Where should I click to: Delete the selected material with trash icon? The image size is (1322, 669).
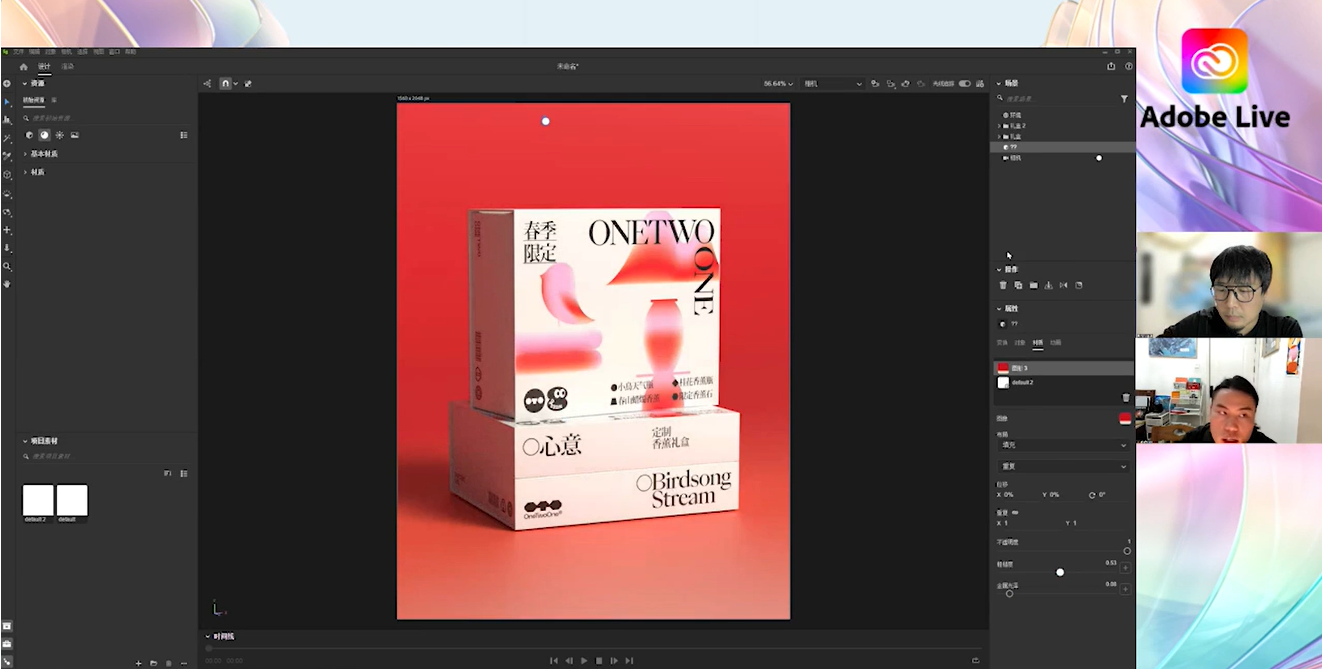(x=1126, y=398)
